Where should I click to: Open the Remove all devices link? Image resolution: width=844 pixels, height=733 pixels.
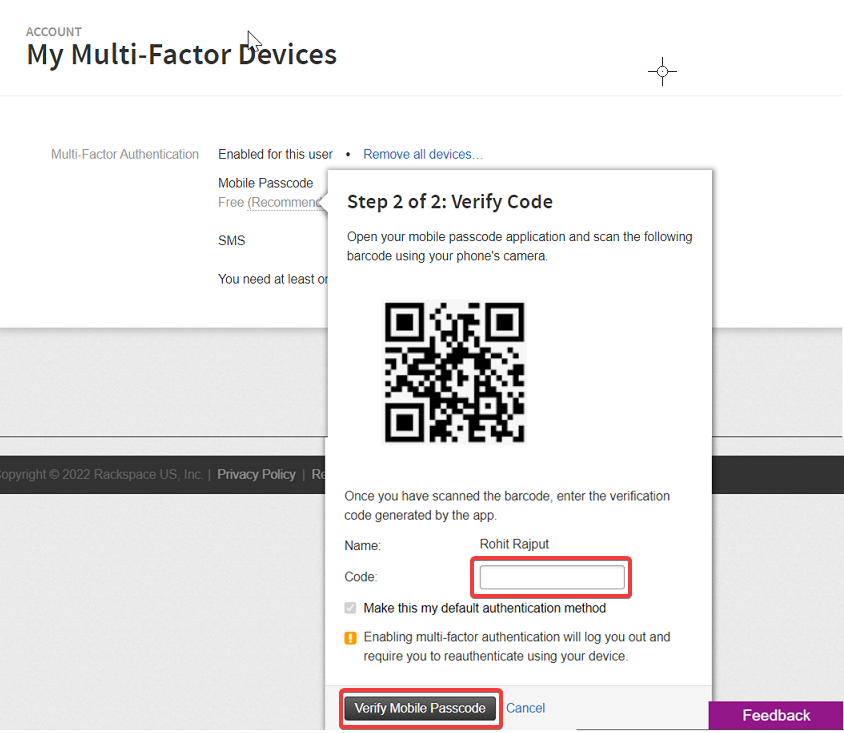(x=423, y=154)
